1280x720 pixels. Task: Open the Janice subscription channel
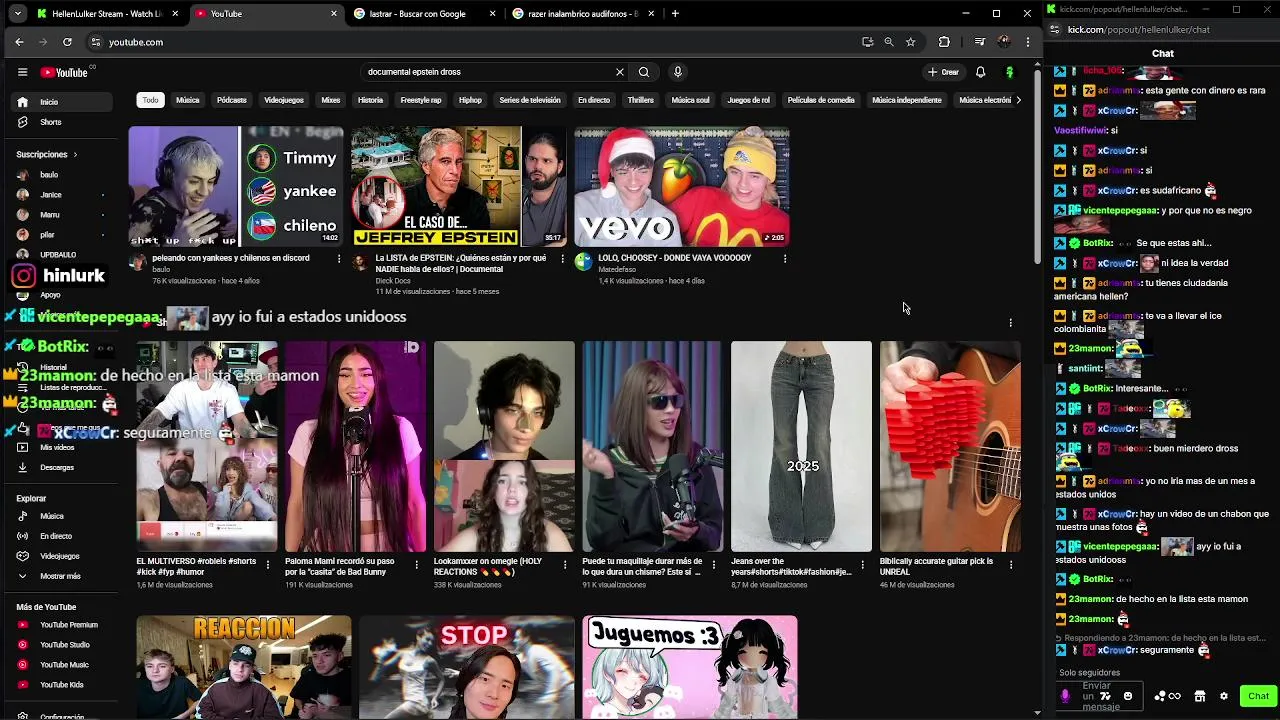pos(62,195)
